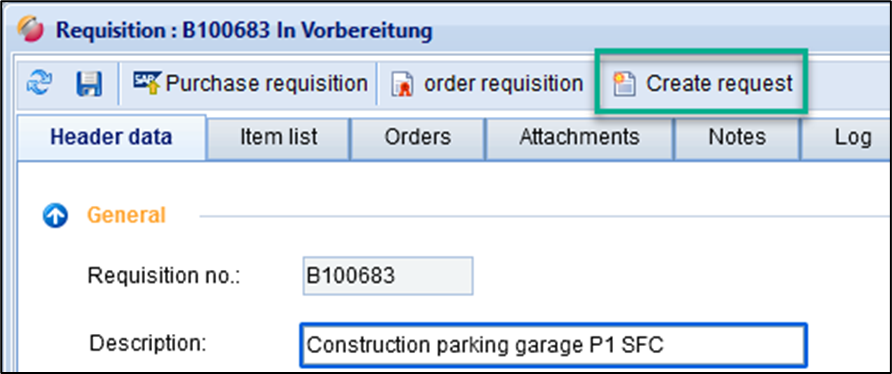
Task: Switch to the Header data tab
Action: point(111,137)
